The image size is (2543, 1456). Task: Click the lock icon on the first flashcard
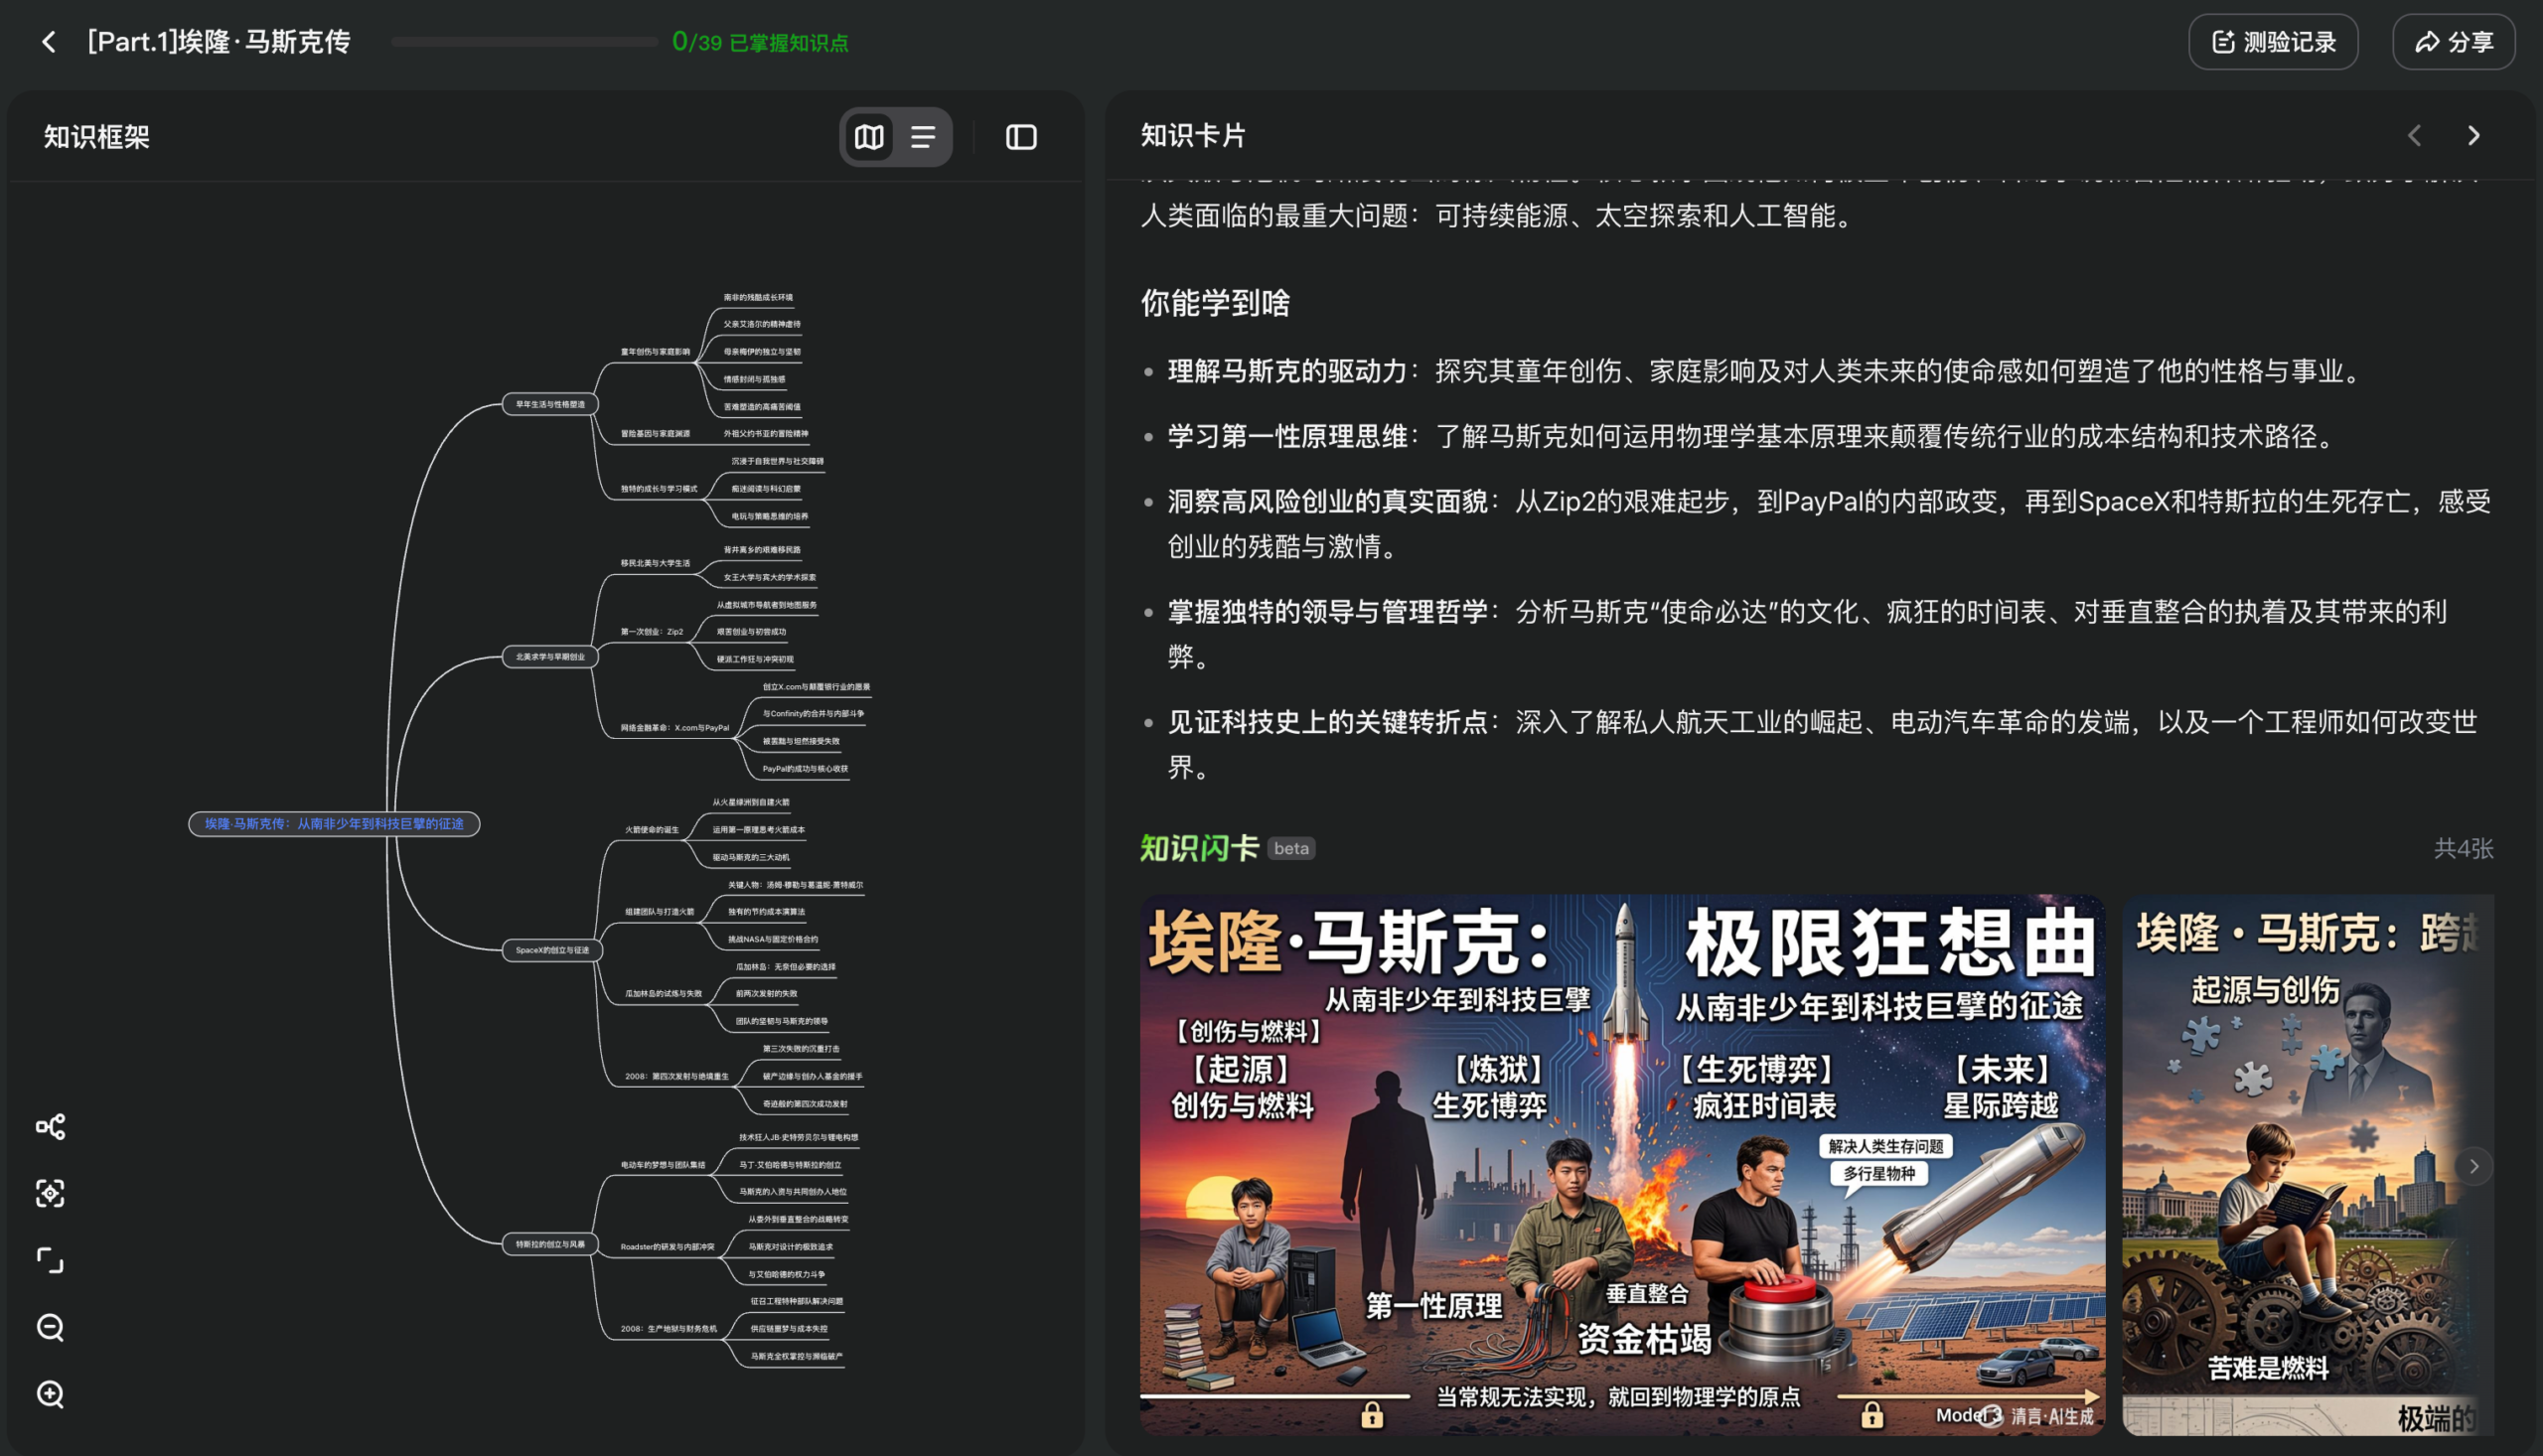[1372, 1414]
